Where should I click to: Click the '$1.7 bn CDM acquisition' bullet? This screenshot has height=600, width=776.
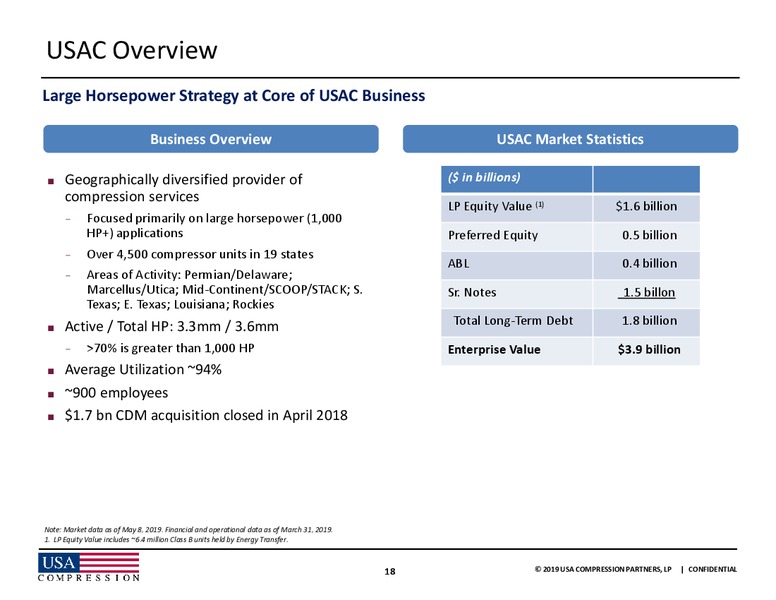[x=206, y=415]
